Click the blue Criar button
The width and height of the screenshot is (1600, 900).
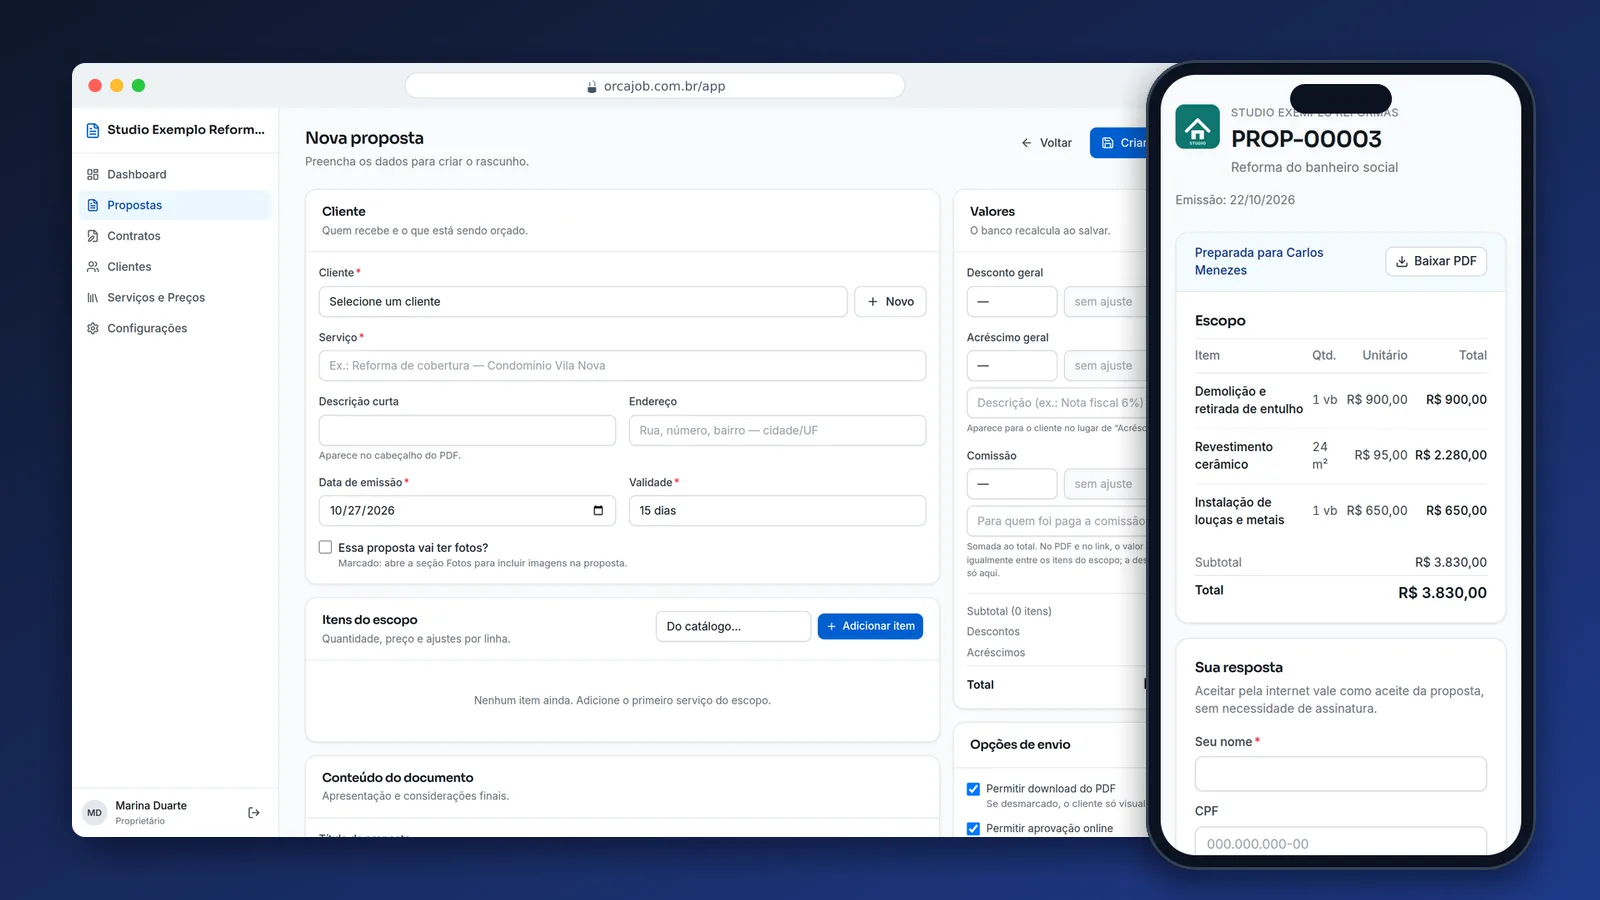coord(1120,143)
